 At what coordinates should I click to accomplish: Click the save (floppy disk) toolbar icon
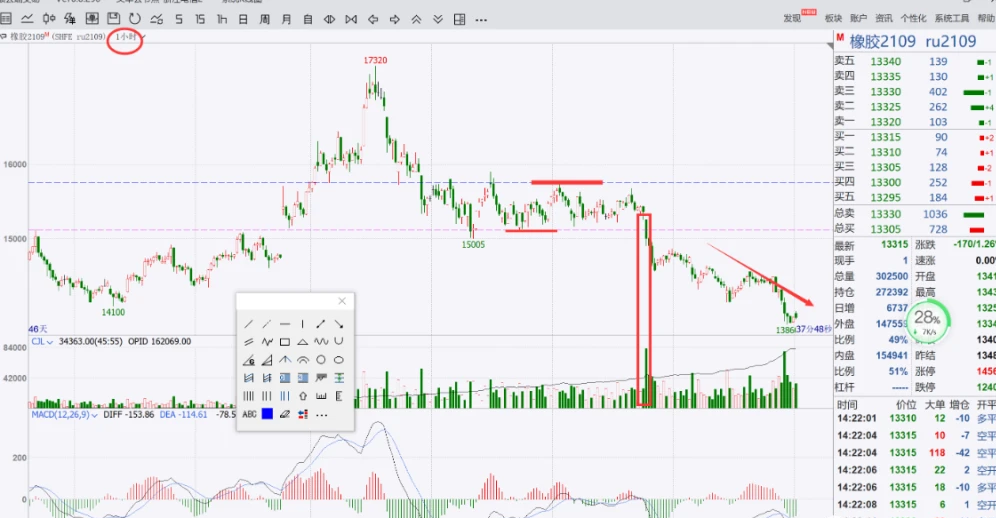tap(113, 19)
